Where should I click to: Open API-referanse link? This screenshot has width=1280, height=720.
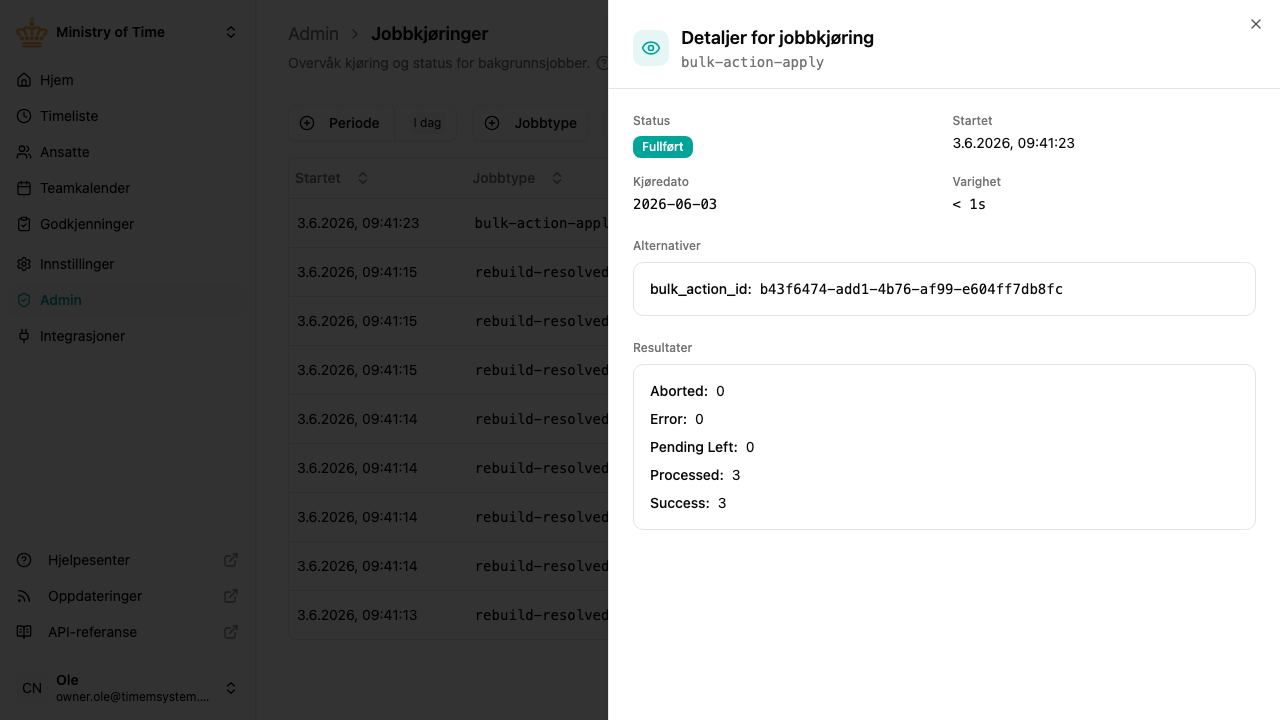(128, 632)
